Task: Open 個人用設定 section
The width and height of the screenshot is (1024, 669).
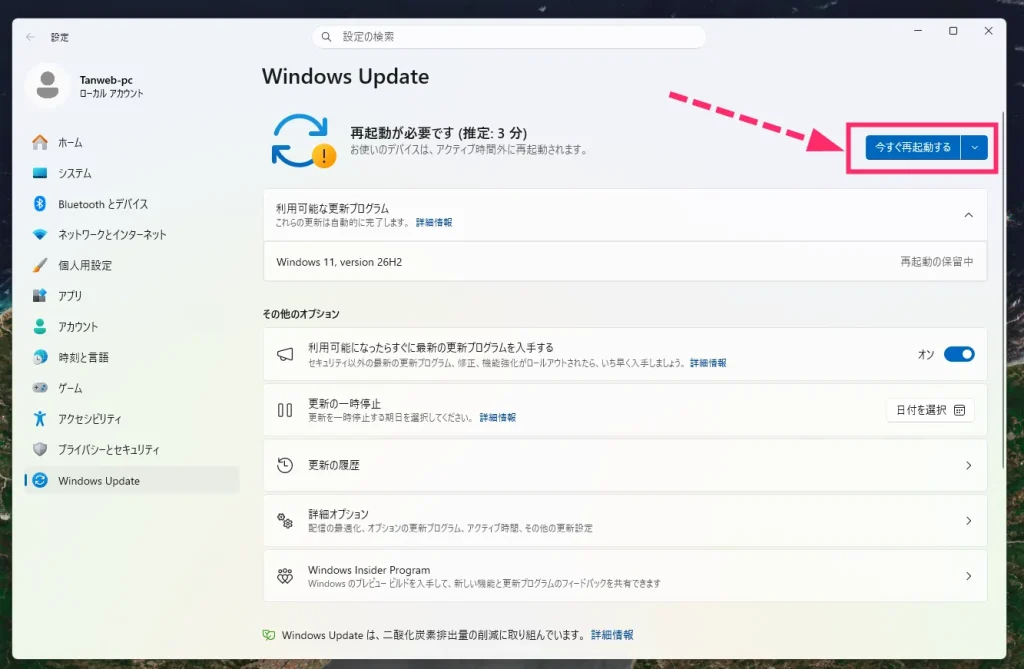Action: point(133,265)
